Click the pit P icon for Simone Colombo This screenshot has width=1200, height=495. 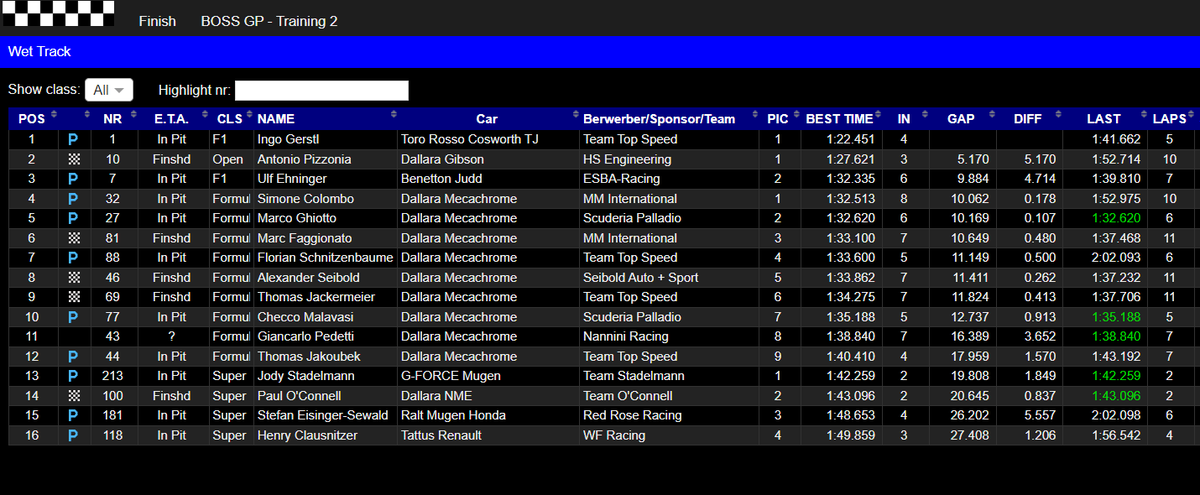point(73,199)
